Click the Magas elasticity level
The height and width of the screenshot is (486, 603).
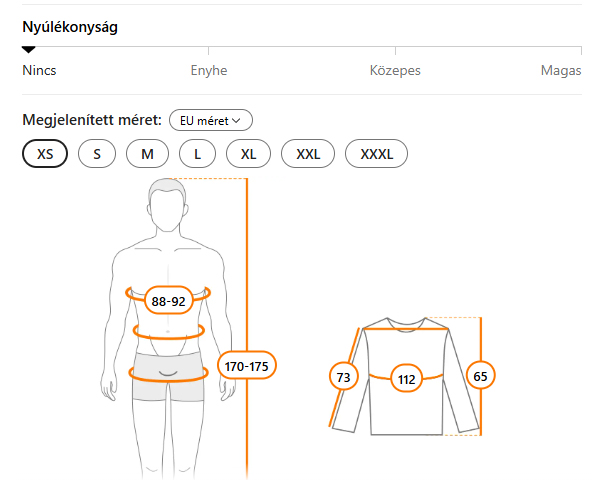tap(560, 71)
